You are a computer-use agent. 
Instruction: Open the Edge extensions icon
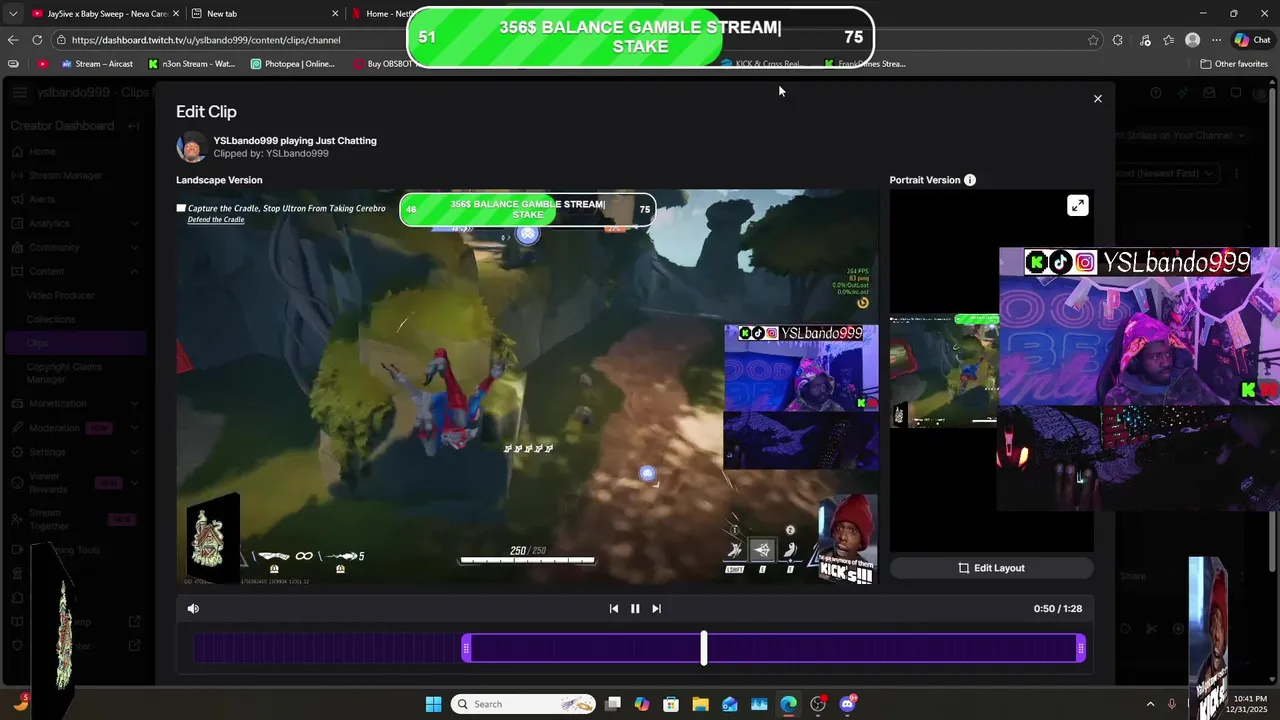[1118, 40]
